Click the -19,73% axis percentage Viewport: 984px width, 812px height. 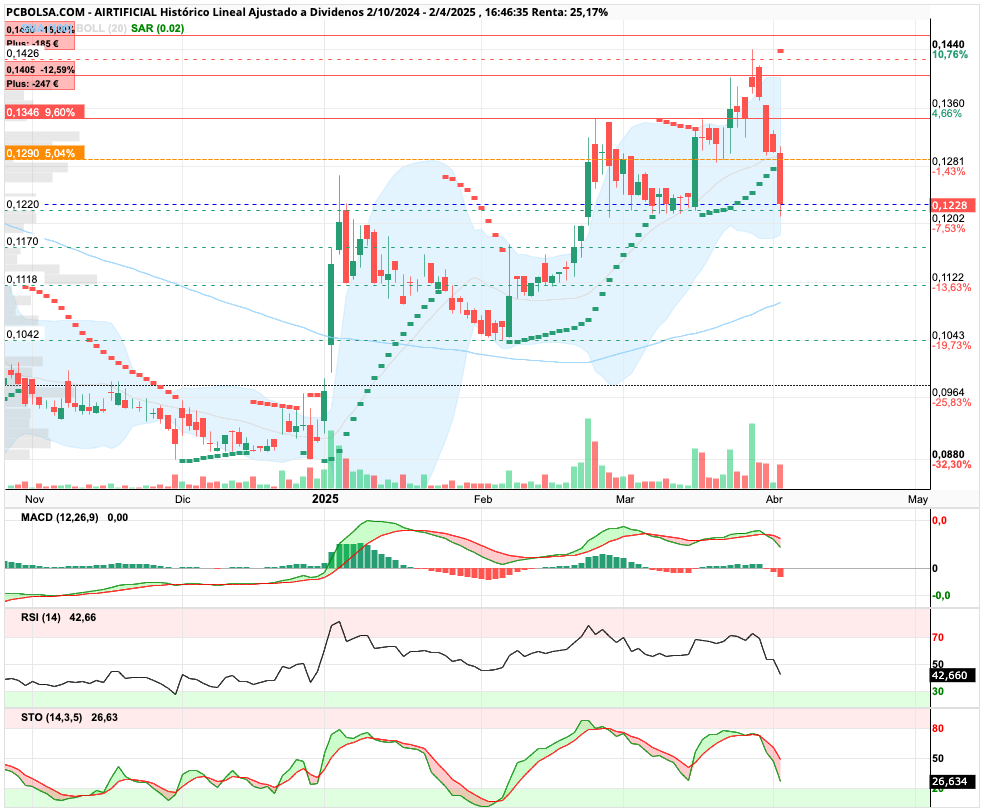pos(951,346)
